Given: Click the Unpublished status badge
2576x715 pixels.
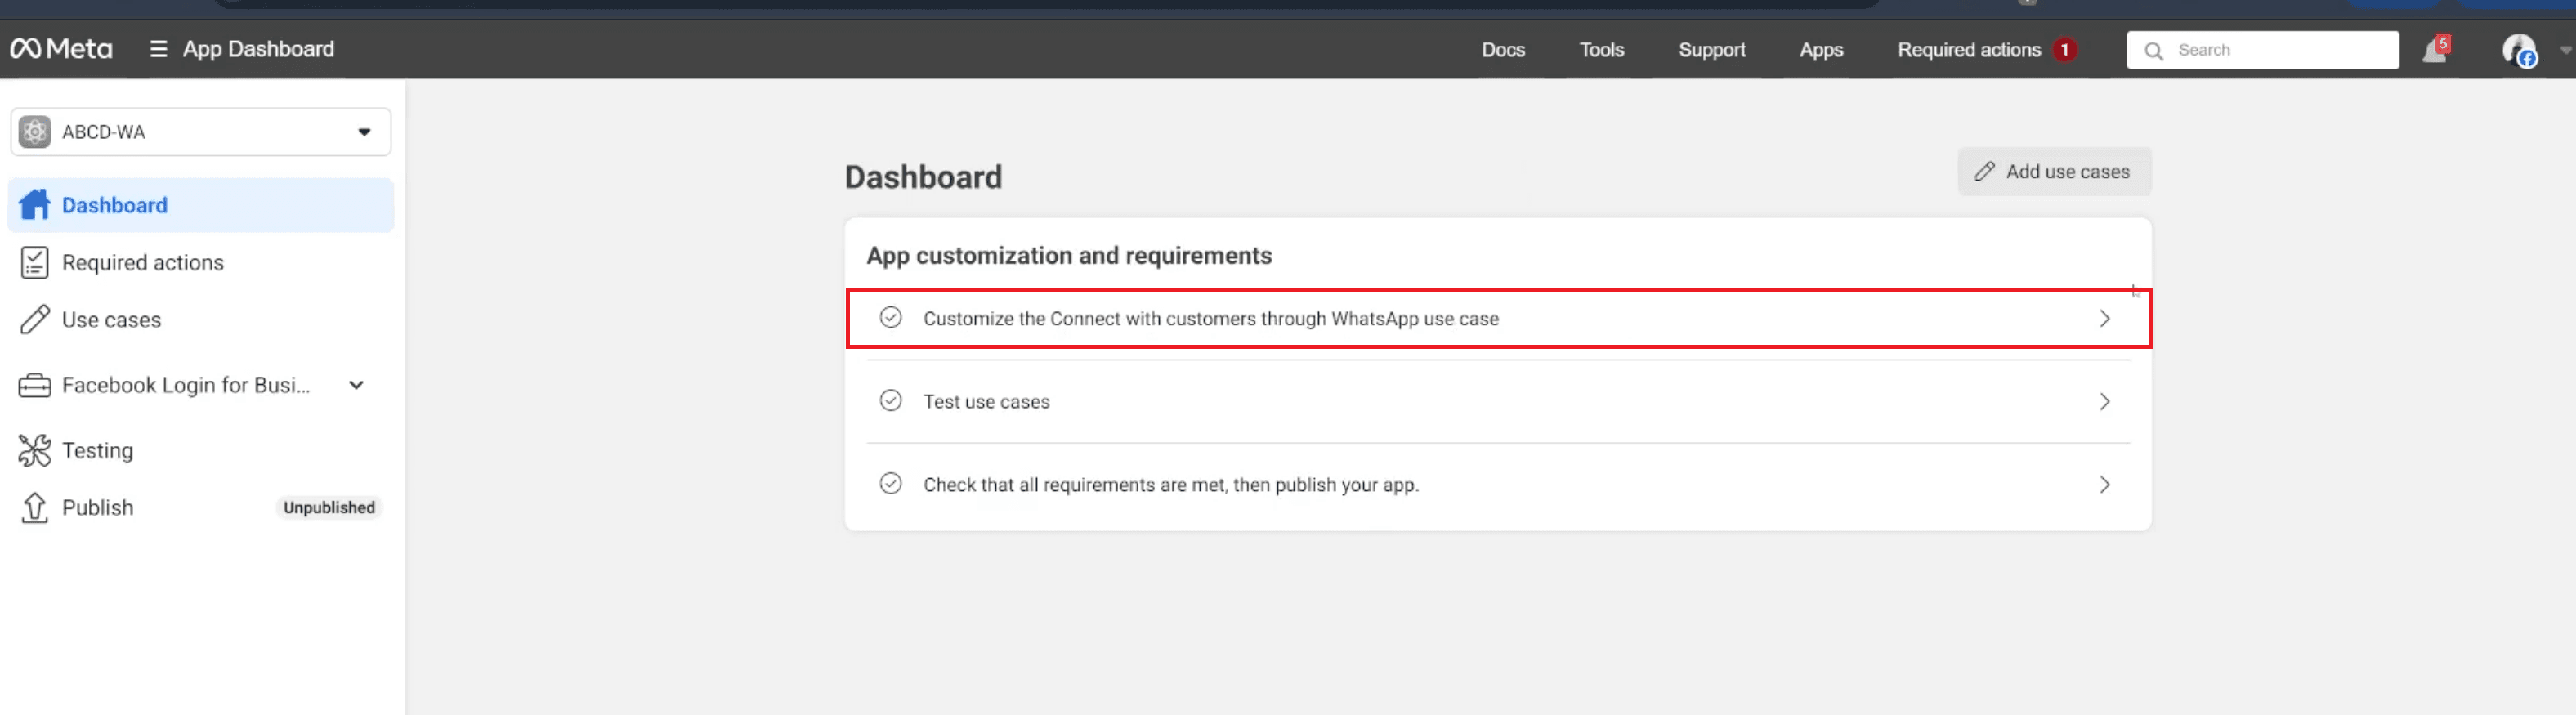Looking at the screenshot, I should point(329,508).
